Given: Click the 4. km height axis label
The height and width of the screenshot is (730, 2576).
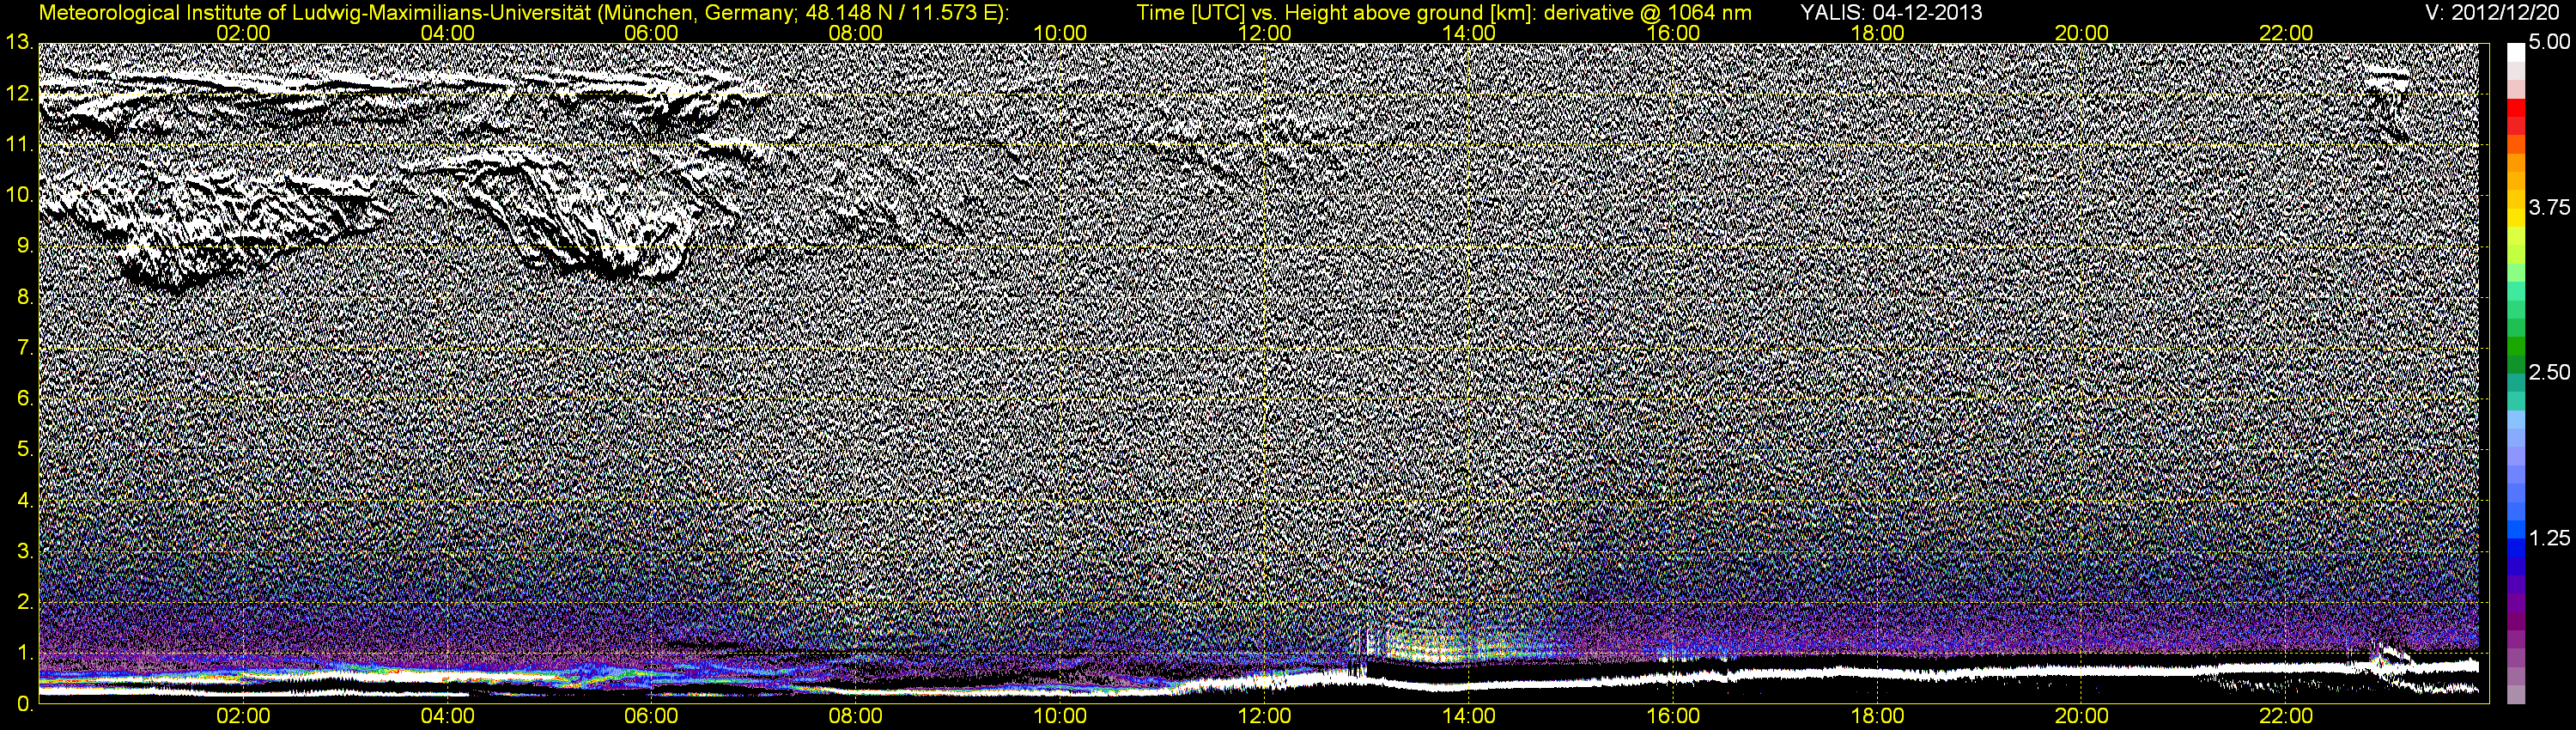Looking at the screenshot, I should (x=24, y=501).
